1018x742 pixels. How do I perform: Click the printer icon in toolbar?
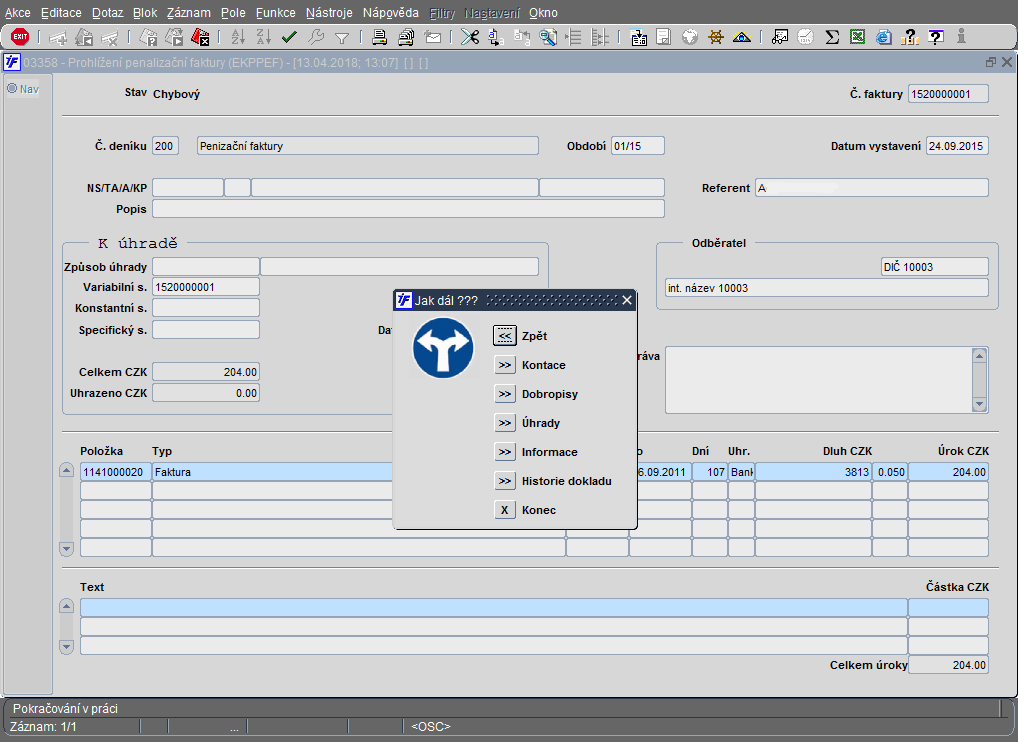click(x=380, y=37)
